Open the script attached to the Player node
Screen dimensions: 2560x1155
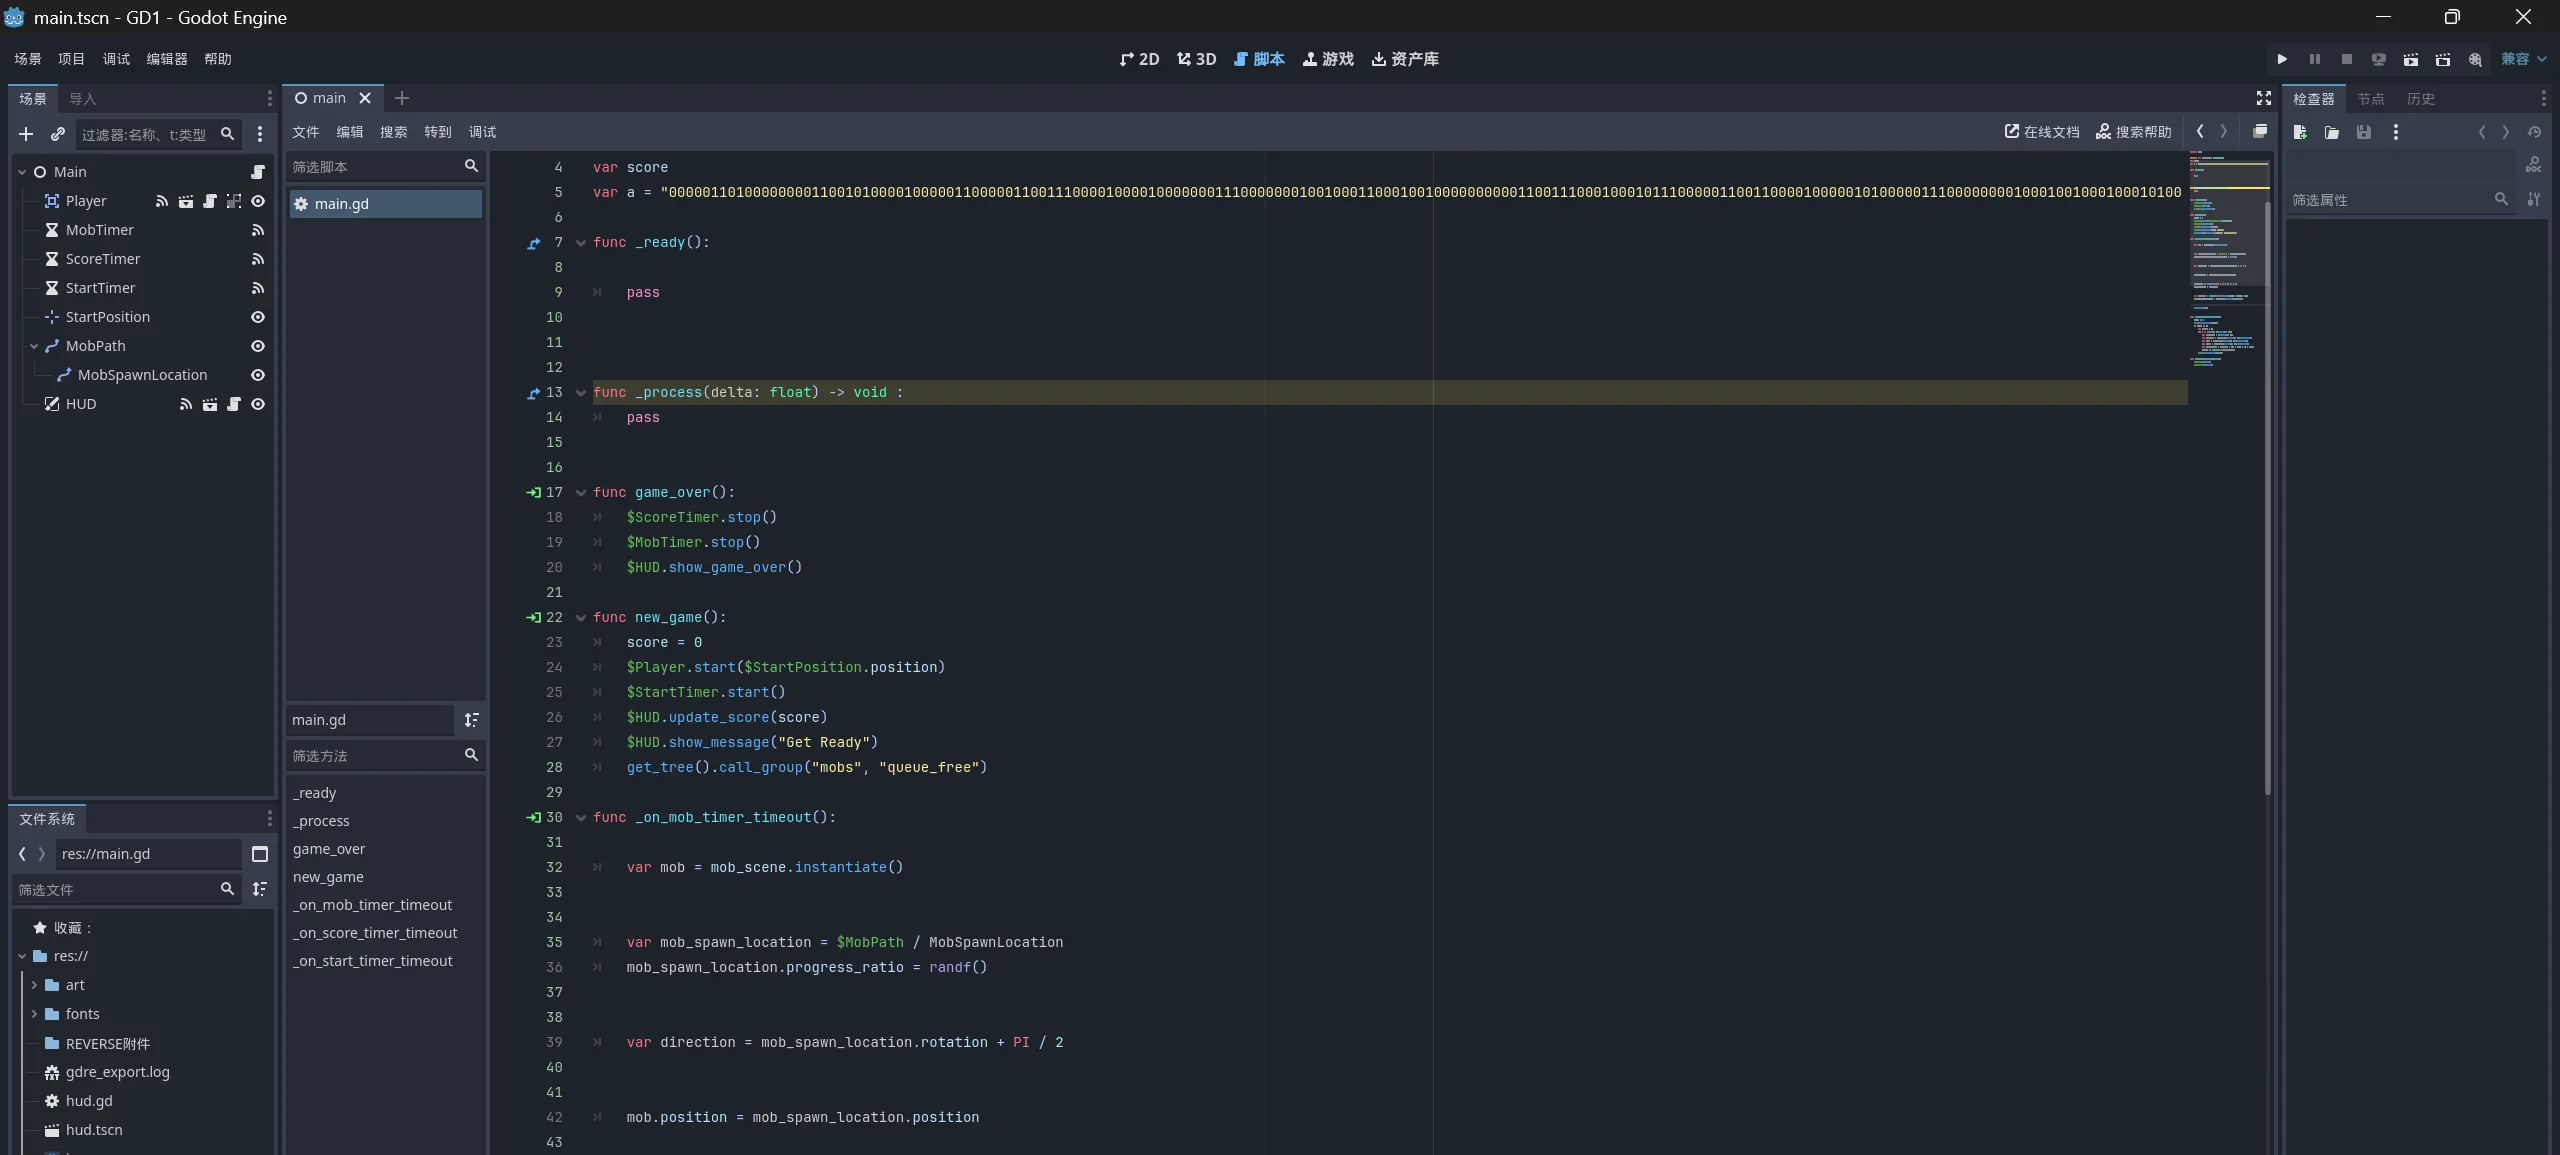coord(210,201)
